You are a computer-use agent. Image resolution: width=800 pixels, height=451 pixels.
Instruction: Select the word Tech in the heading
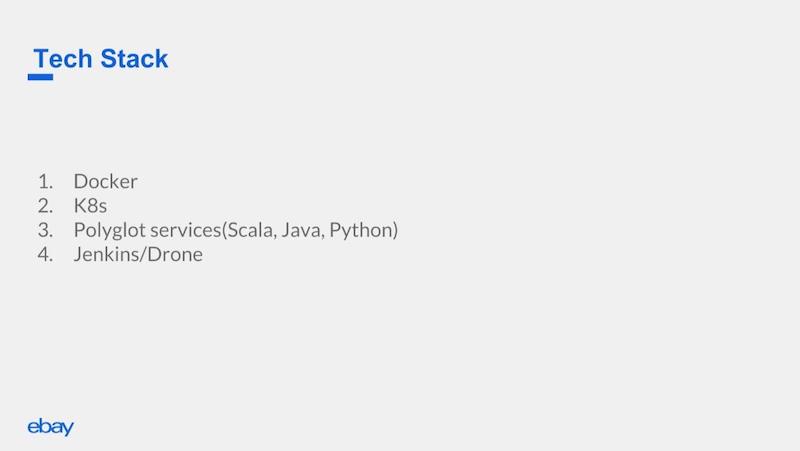pyautogui.click(x=63, y=59)
